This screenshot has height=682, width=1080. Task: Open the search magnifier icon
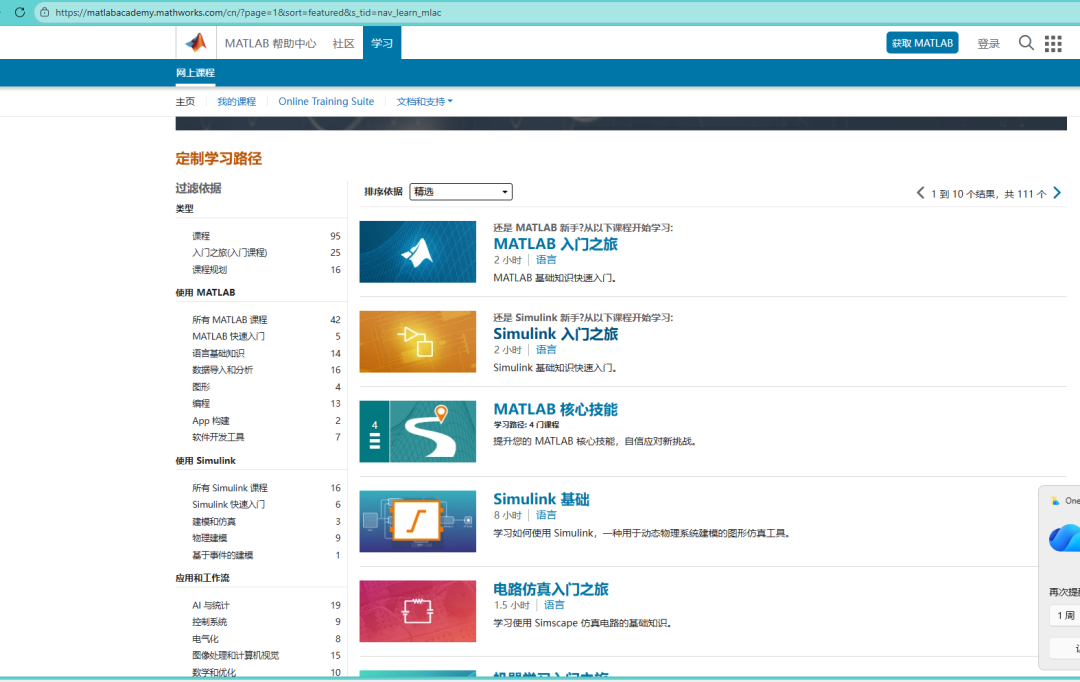[1026, 43]
